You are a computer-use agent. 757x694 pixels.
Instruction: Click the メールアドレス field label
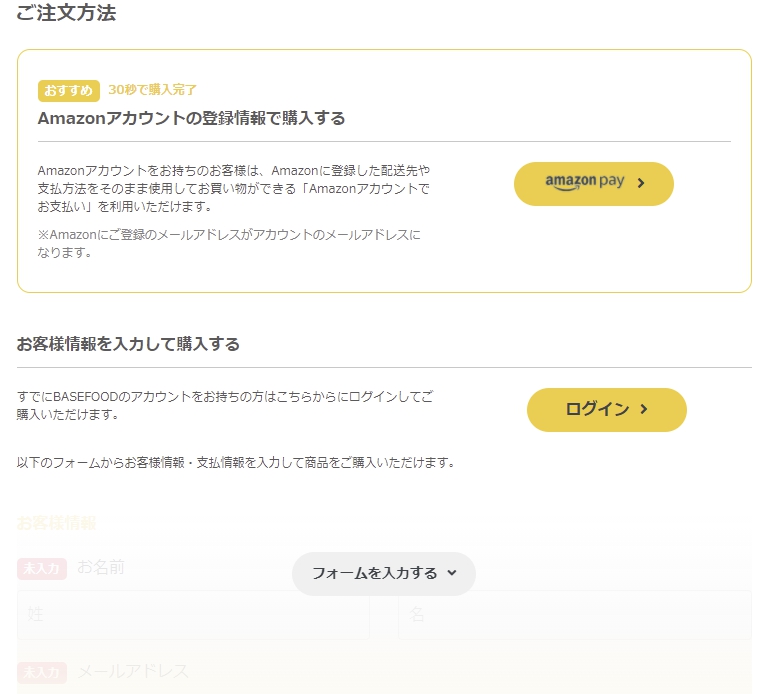pyautogui.click(x=133, y=671)
